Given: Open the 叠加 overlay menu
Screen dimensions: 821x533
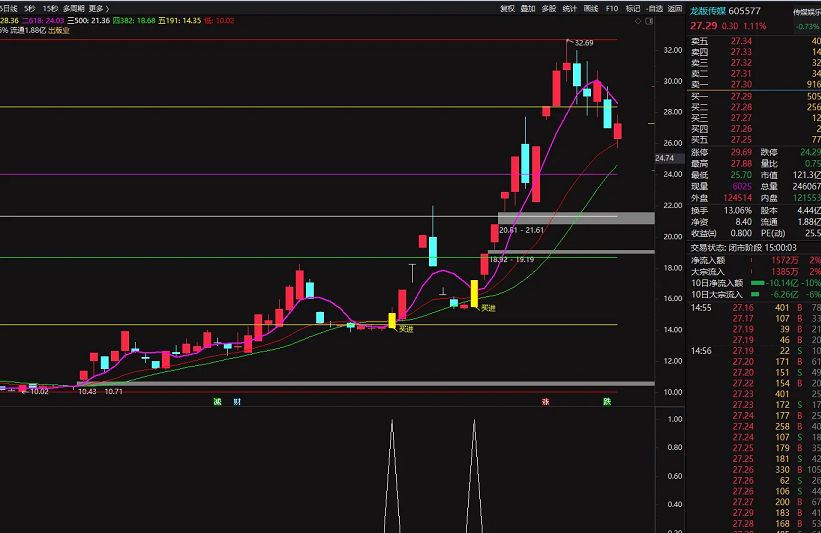Looking at the screenshot, I should point(528,8).
